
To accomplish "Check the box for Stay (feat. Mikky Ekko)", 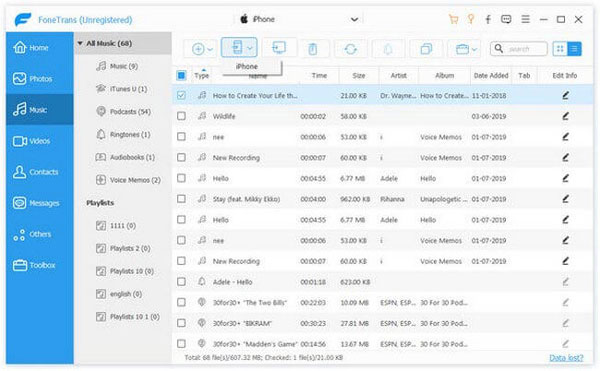I will [181, 199].
